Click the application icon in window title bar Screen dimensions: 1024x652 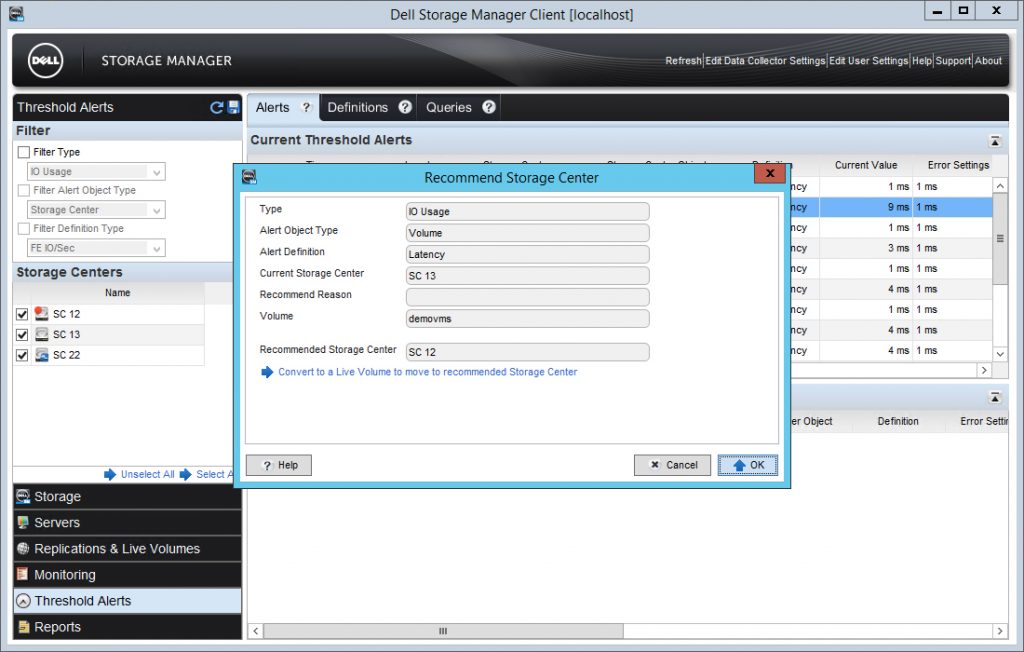pos(16,13)
